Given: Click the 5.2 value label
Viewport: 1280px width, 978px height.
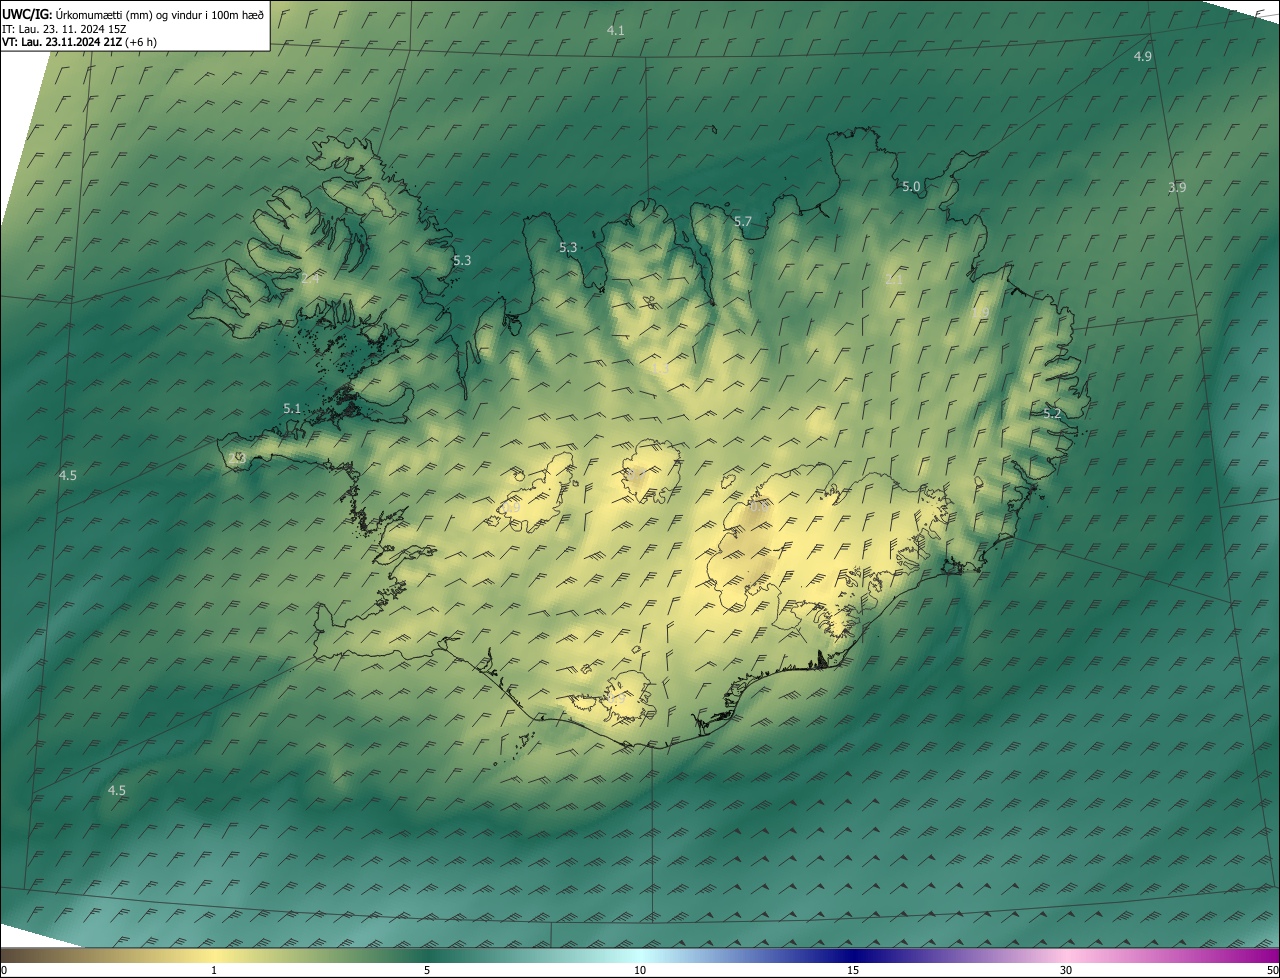Looking at the screenshot, I should click(1052, 414).
